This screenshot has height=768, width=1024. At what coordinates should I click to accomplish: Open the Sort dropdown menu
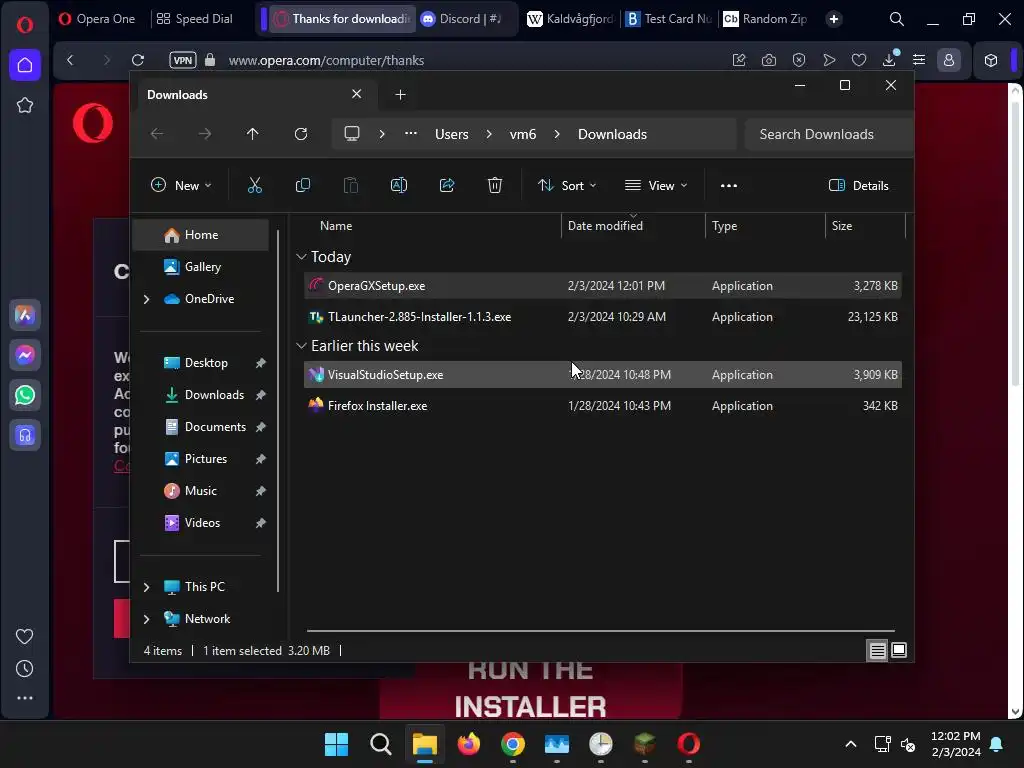point(566,185)
